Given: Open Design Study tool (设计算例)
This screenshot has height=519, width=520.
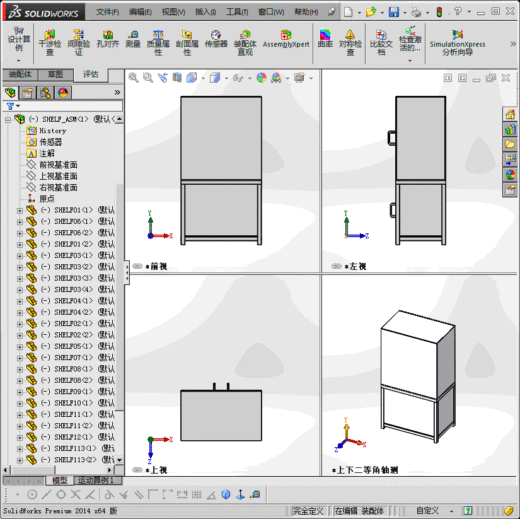Looking at the screenshot, I should 19,39.
